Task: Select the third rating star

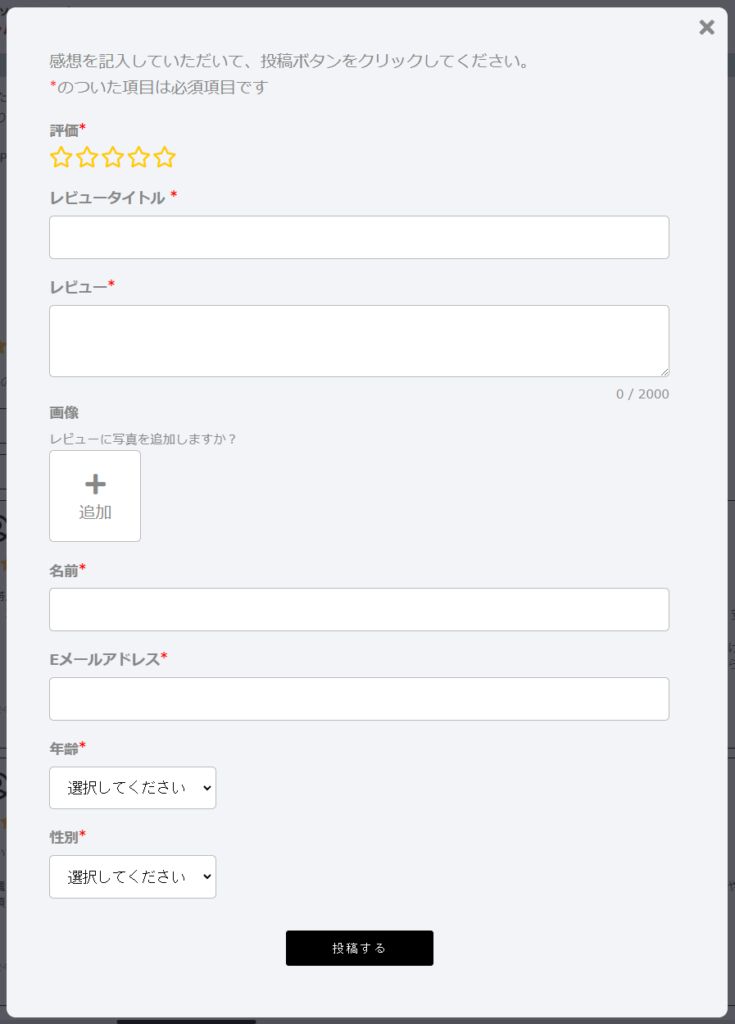Action: (113, 157)
